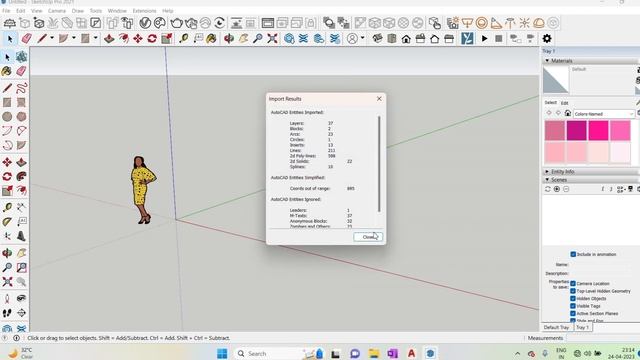The image size is (640, 360).
Task: Click the sun light icon in render toolbar
Action: click(524, 23)
